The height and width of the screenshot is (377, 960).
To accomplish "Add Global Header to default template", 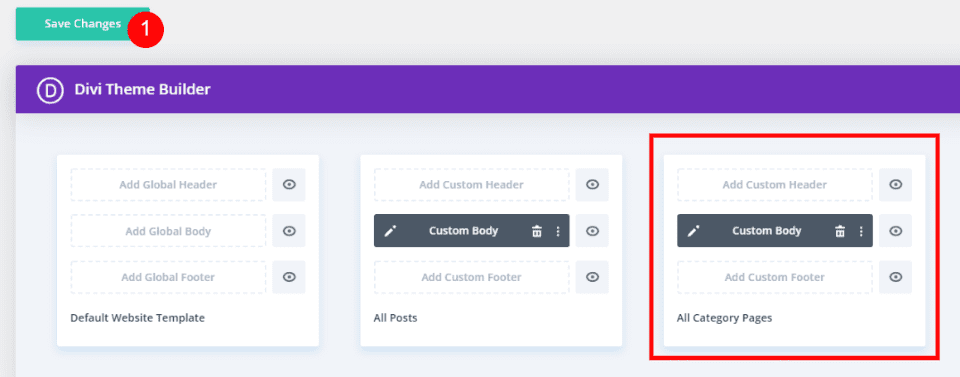I will click(168, 184).
